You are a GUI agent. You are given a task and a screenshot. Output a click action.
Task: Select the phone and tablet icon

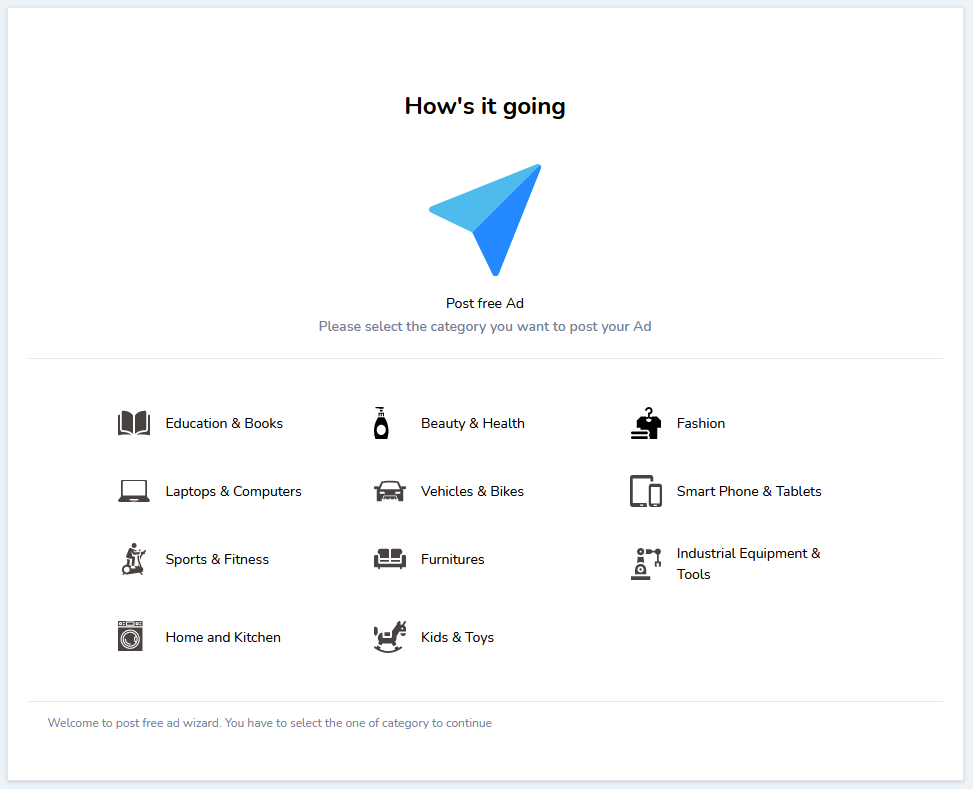click(646, 491)
